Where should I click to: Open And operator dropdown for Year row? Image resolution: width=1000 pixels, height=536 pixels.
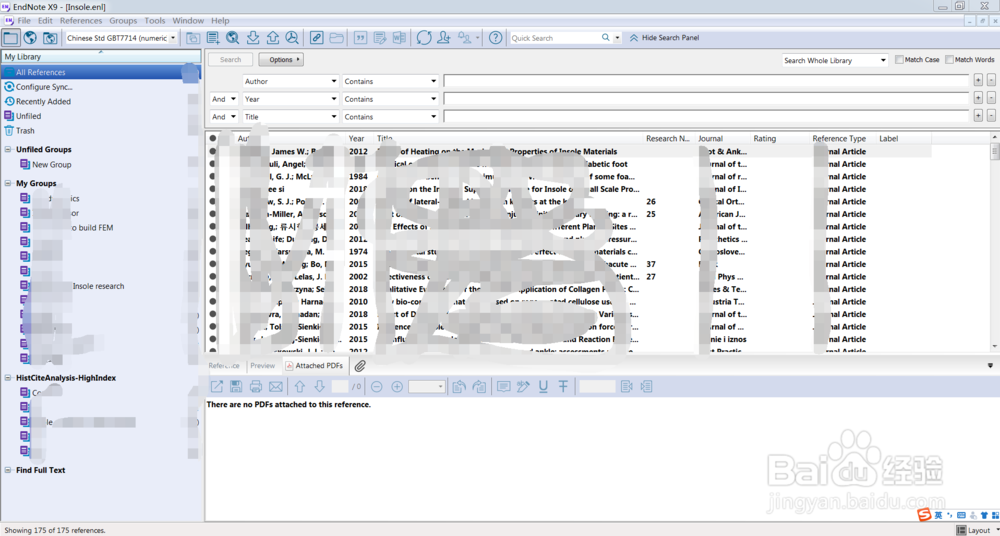click(x=224, y=100)
